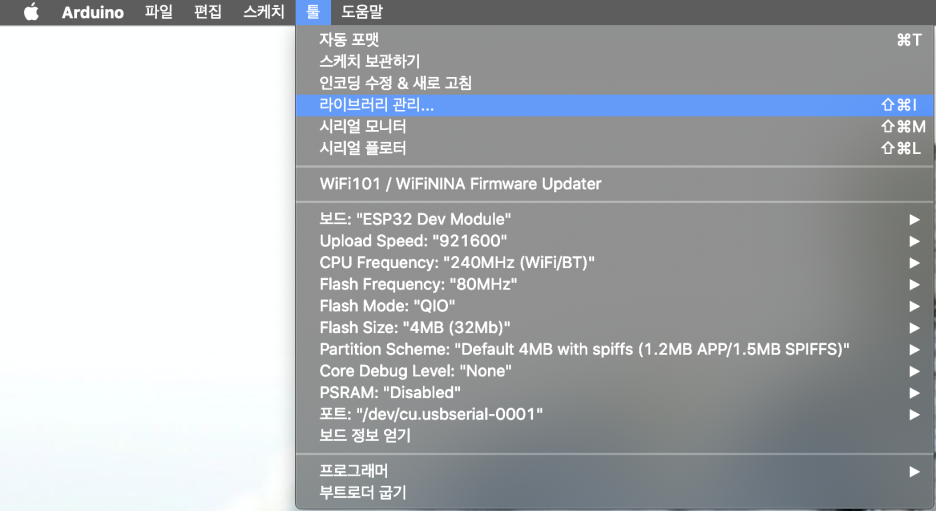
Task: Expand the 프로그래머 submenu
Action: pyautogui.click(x=615, y=471)
